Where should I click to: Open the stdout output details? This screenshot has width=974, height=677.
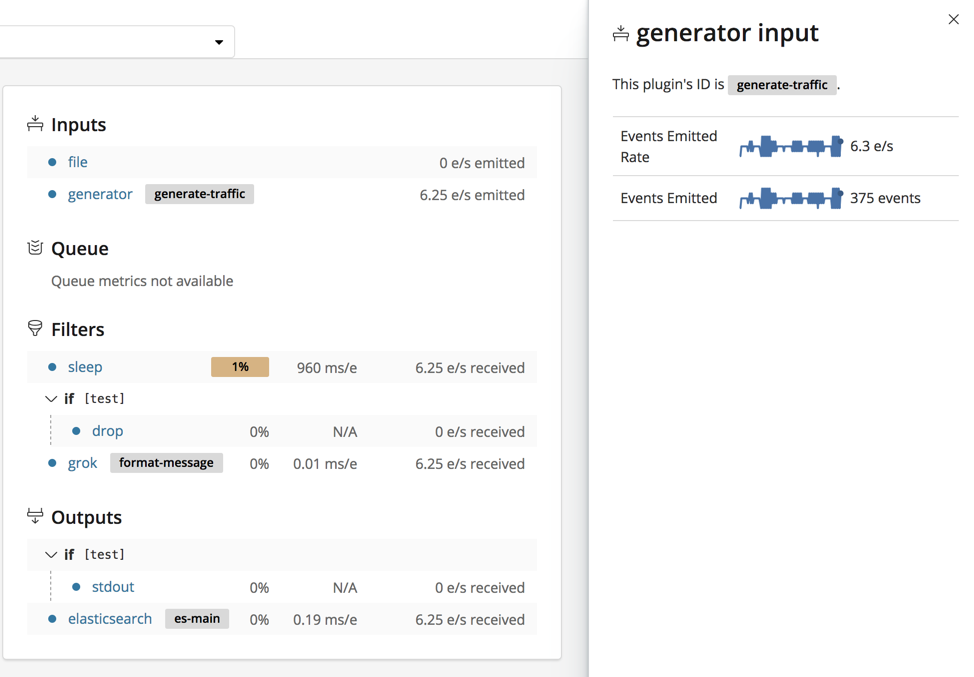click(112, 586)
